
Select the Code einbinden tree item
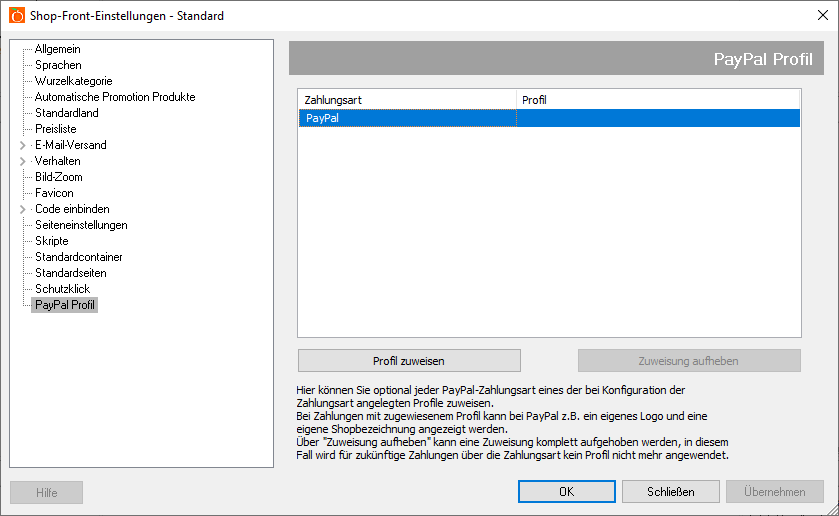point(72,209)
